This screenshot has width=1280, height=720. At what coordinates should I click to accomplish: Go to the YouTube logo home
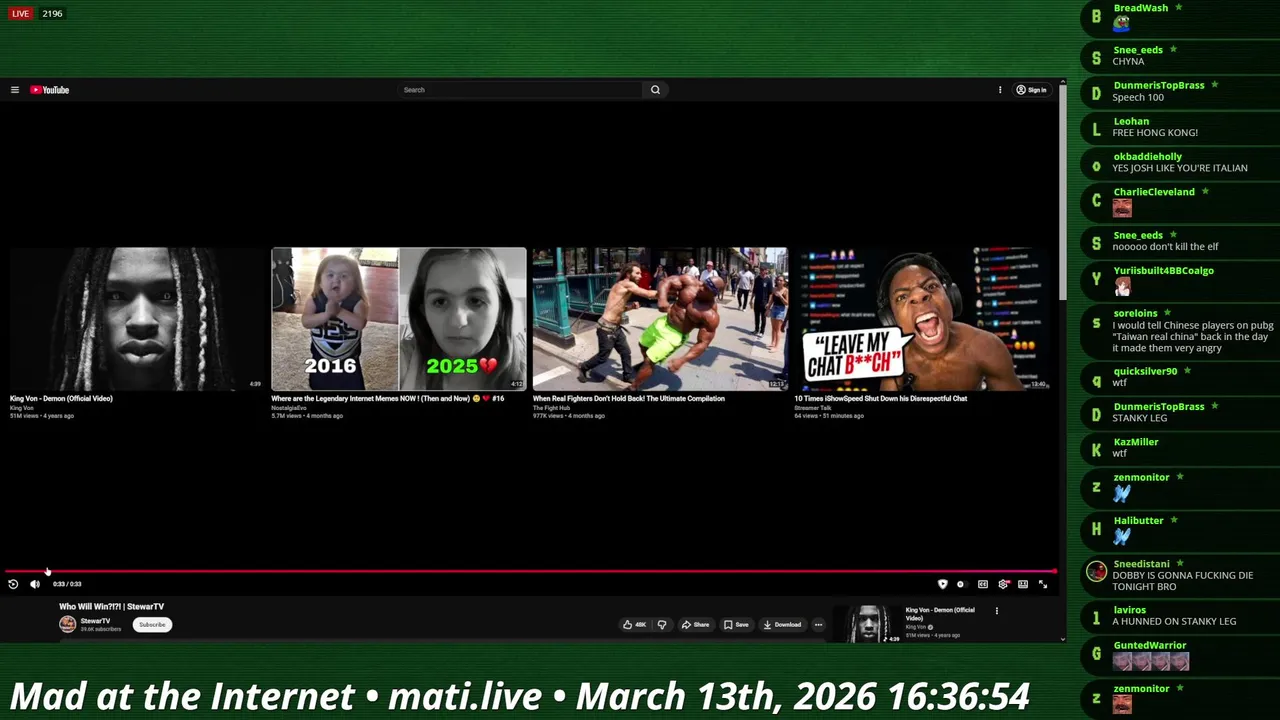coord(49,90)
